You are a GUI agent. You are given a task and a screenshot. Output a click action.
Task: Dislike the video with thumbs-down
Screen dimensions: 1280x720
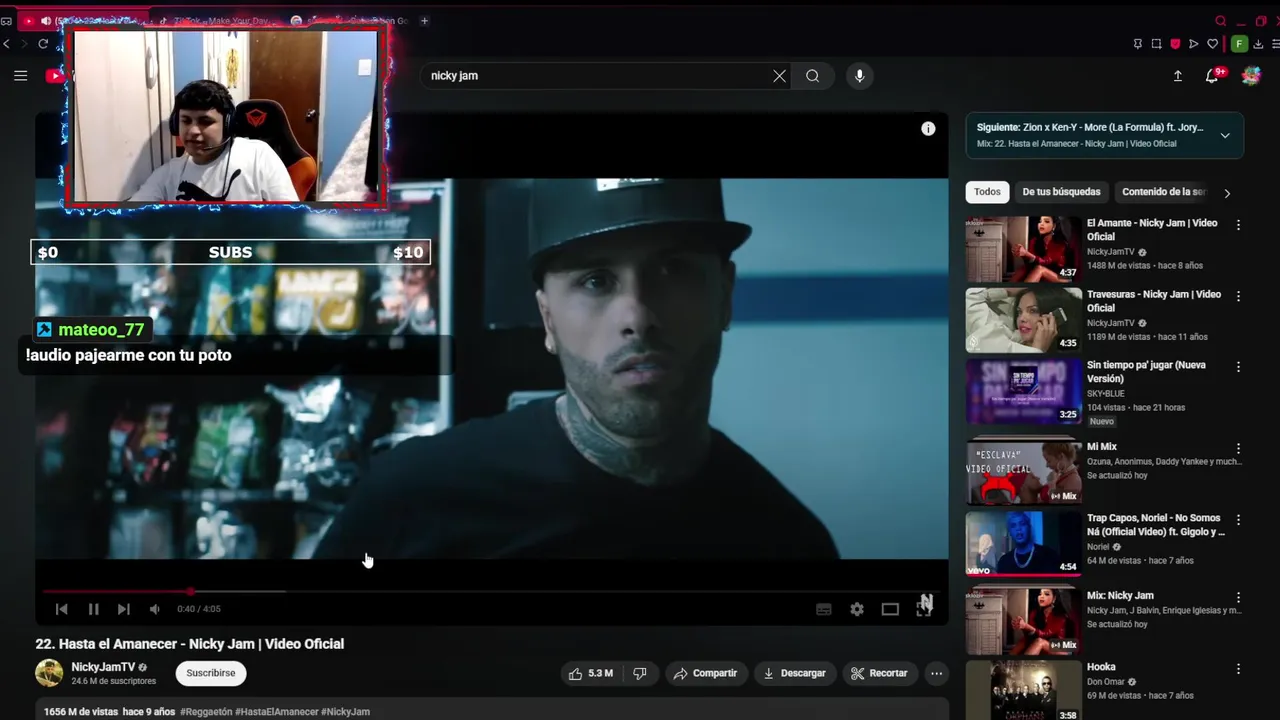(640, 674)
